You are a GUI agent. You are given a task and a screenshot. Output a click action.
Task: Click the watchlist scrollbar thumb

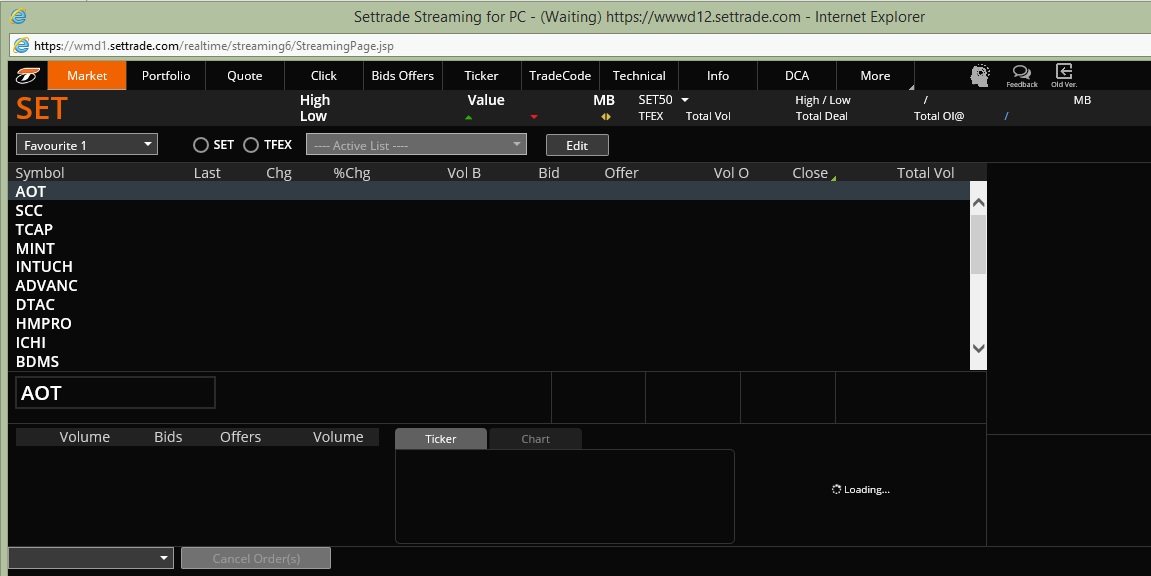click(x=978, y=245)
